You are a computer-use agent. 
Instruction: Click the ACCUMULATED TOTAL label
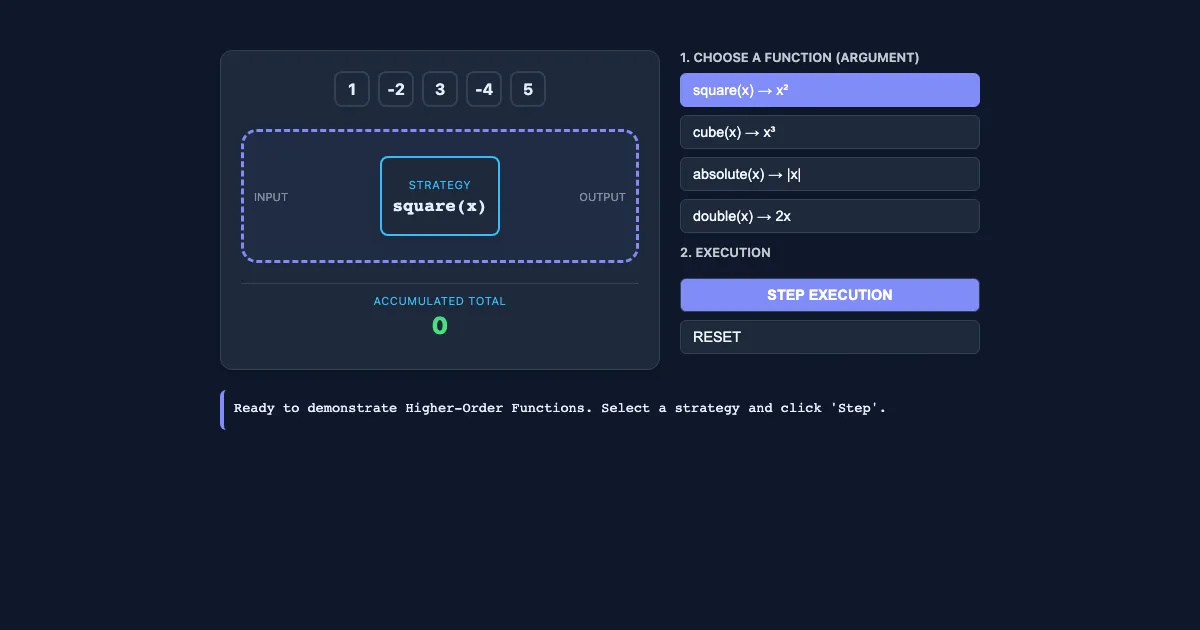click(x=440, y=301)
